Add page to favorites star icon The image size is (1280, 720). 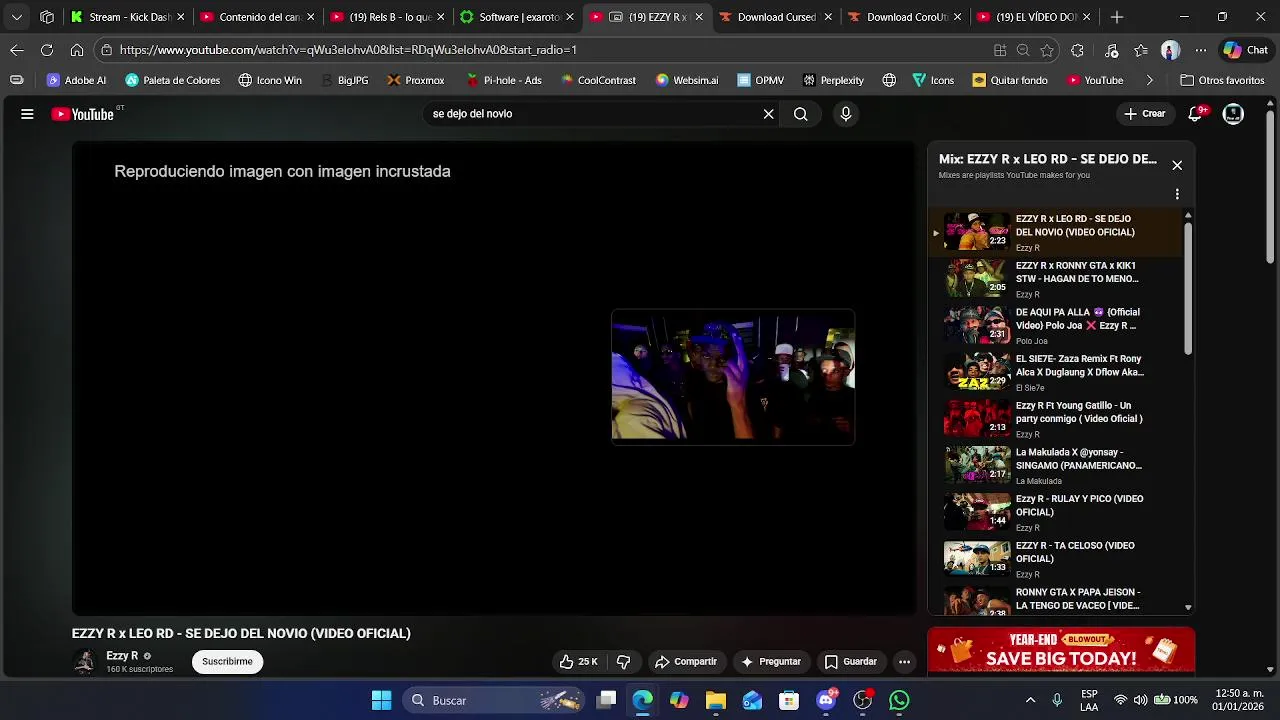click(1047, 50)
